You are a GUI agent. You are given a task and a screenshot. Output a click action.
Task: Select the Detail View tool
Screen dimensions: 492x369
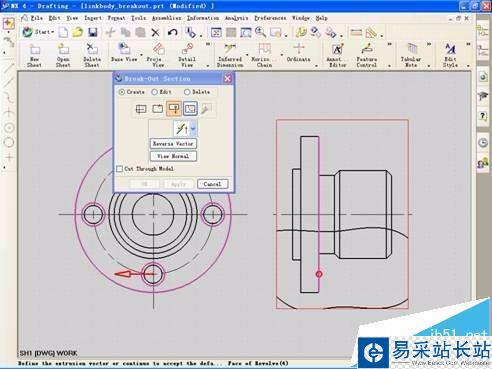click(187, 55)
